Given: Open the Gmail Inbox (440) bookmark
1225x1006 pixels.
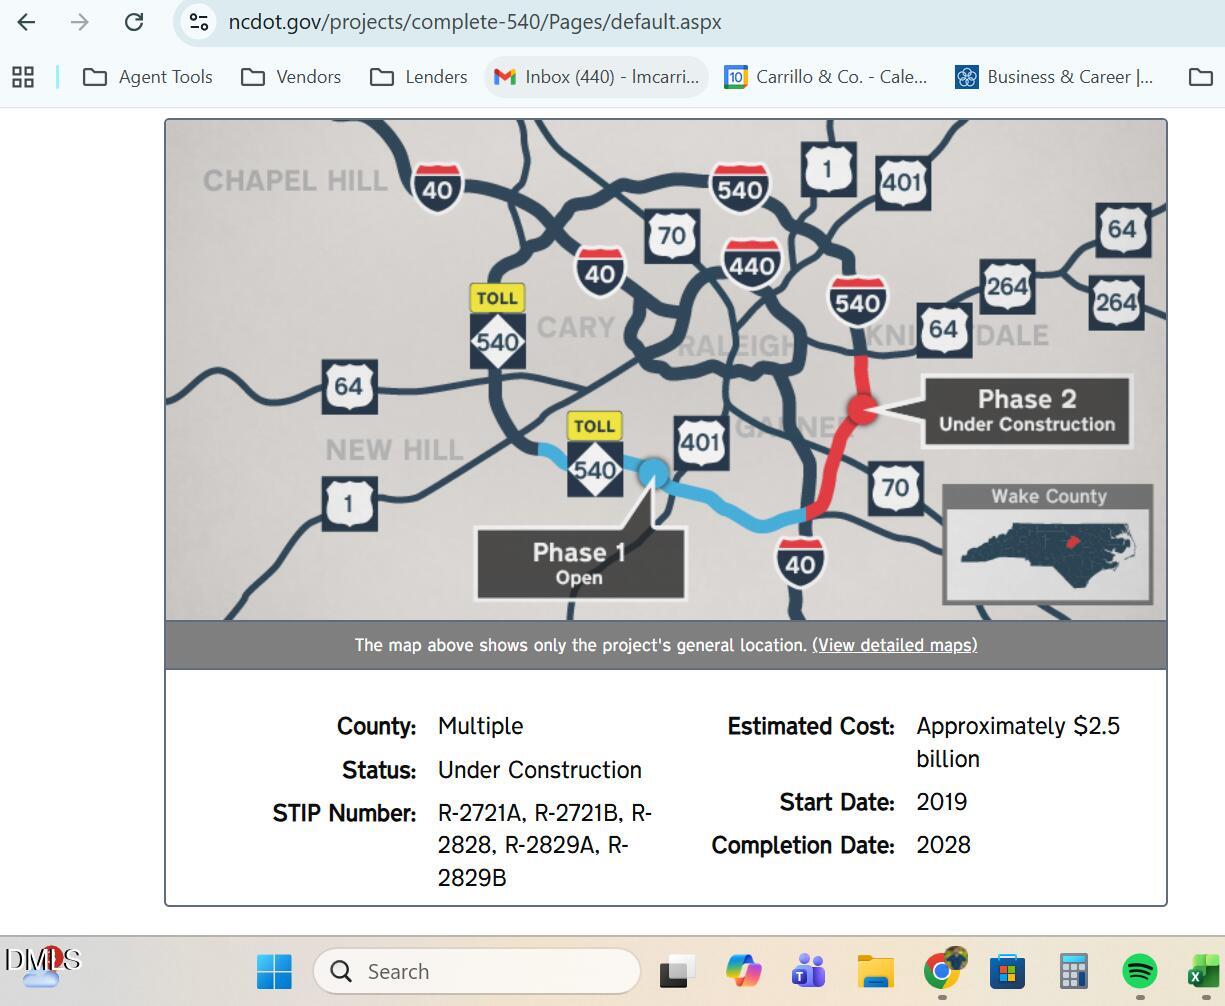Looking at the screenshot, I should [596, 76].
